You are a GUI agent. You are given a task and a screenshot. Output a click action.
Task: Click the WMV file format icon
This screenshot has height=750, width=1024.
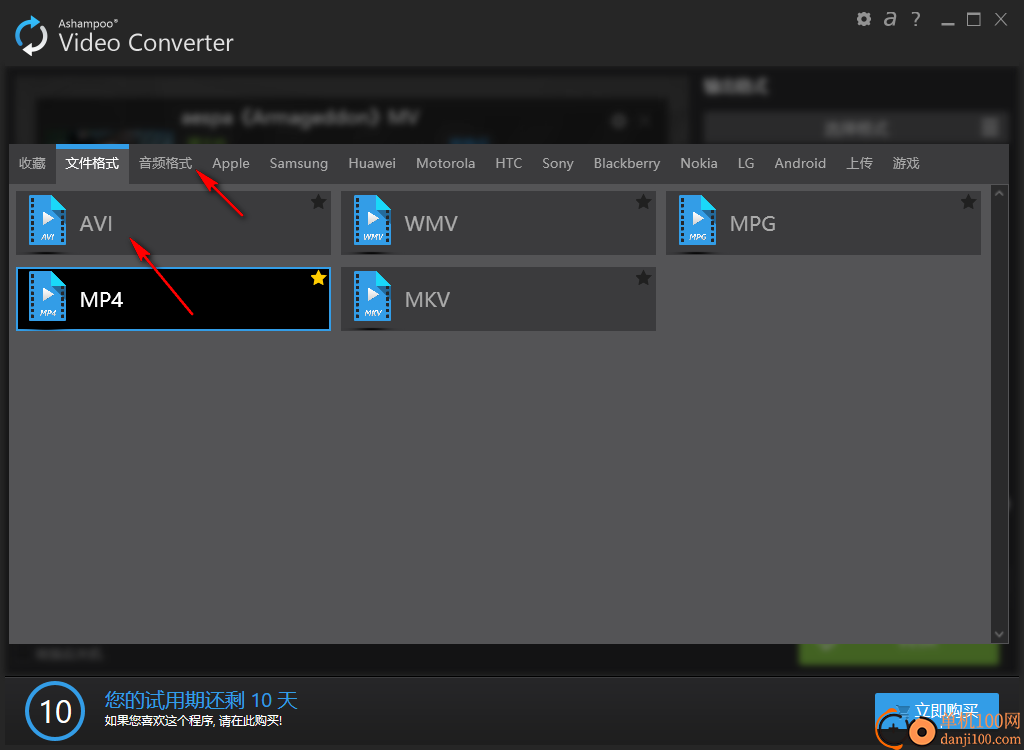(373, 220)
